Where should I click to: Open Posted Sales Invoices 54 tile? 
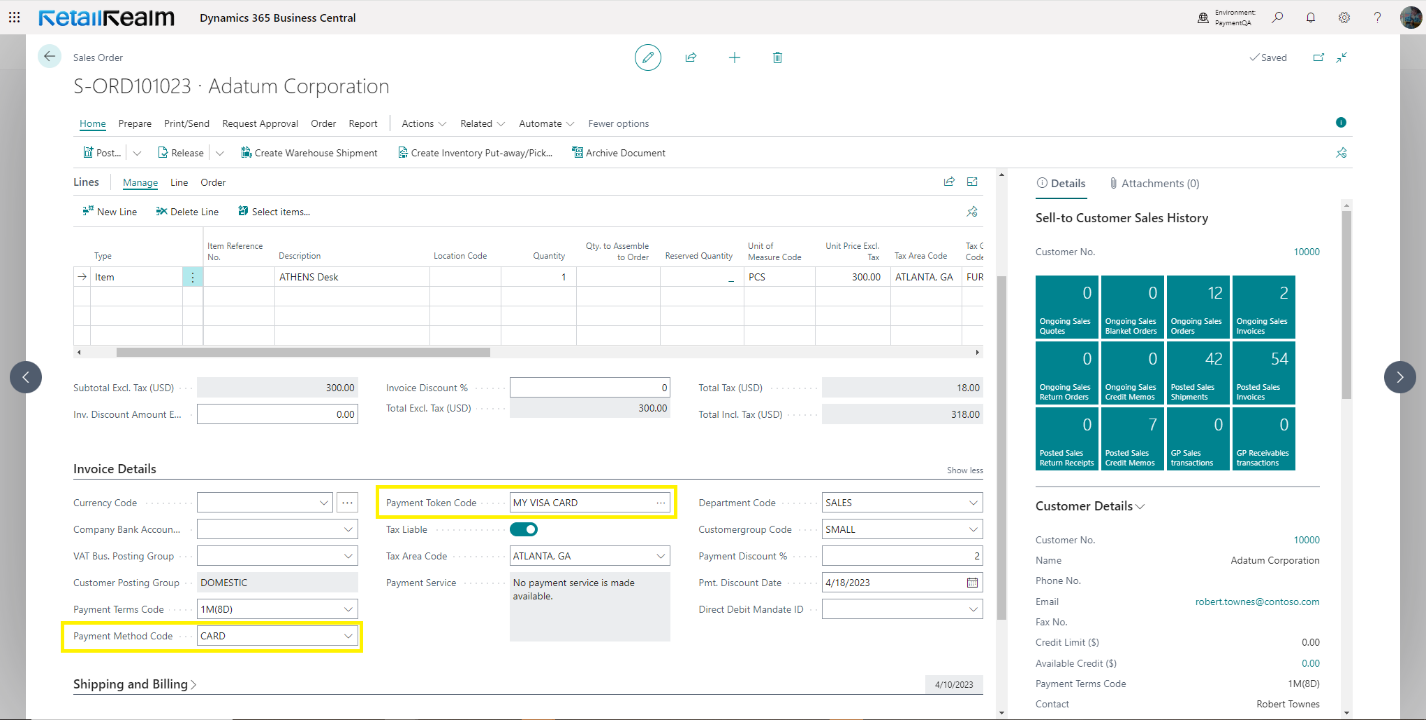pos(1264,373)
